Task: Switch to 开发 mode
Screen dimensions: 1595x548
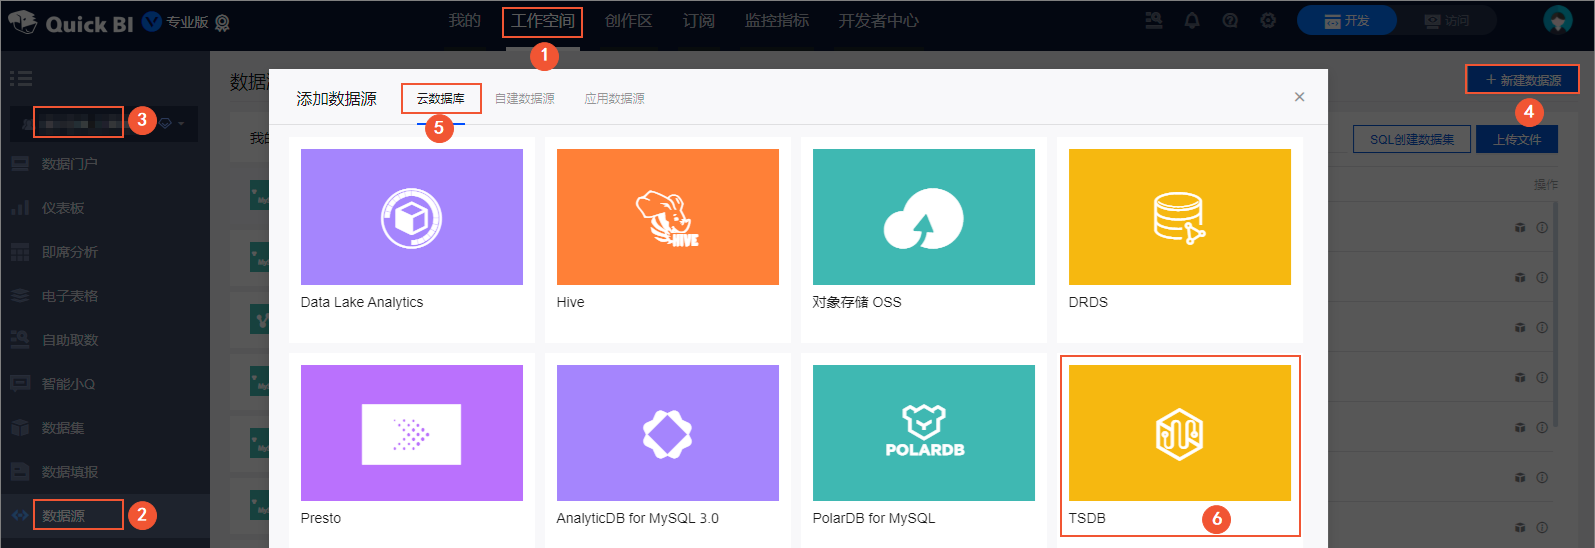Action: 1347,21
